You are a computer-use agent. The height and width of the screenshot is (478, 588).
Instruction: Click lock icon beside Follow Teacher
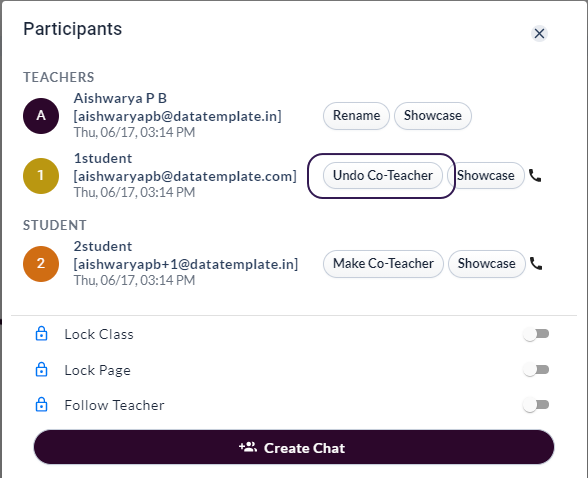(41, 405)
